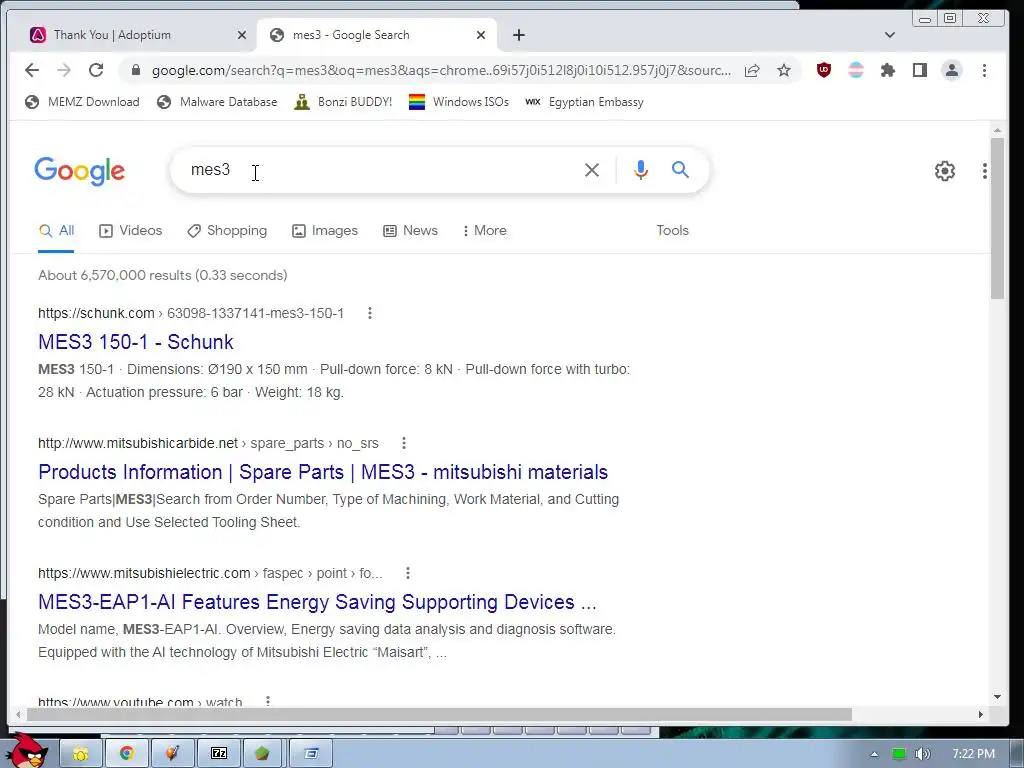Viewport: 1024px width, 768px height.
Task: Click the horizontal scrollbar thumb
Action: [439, 714]
